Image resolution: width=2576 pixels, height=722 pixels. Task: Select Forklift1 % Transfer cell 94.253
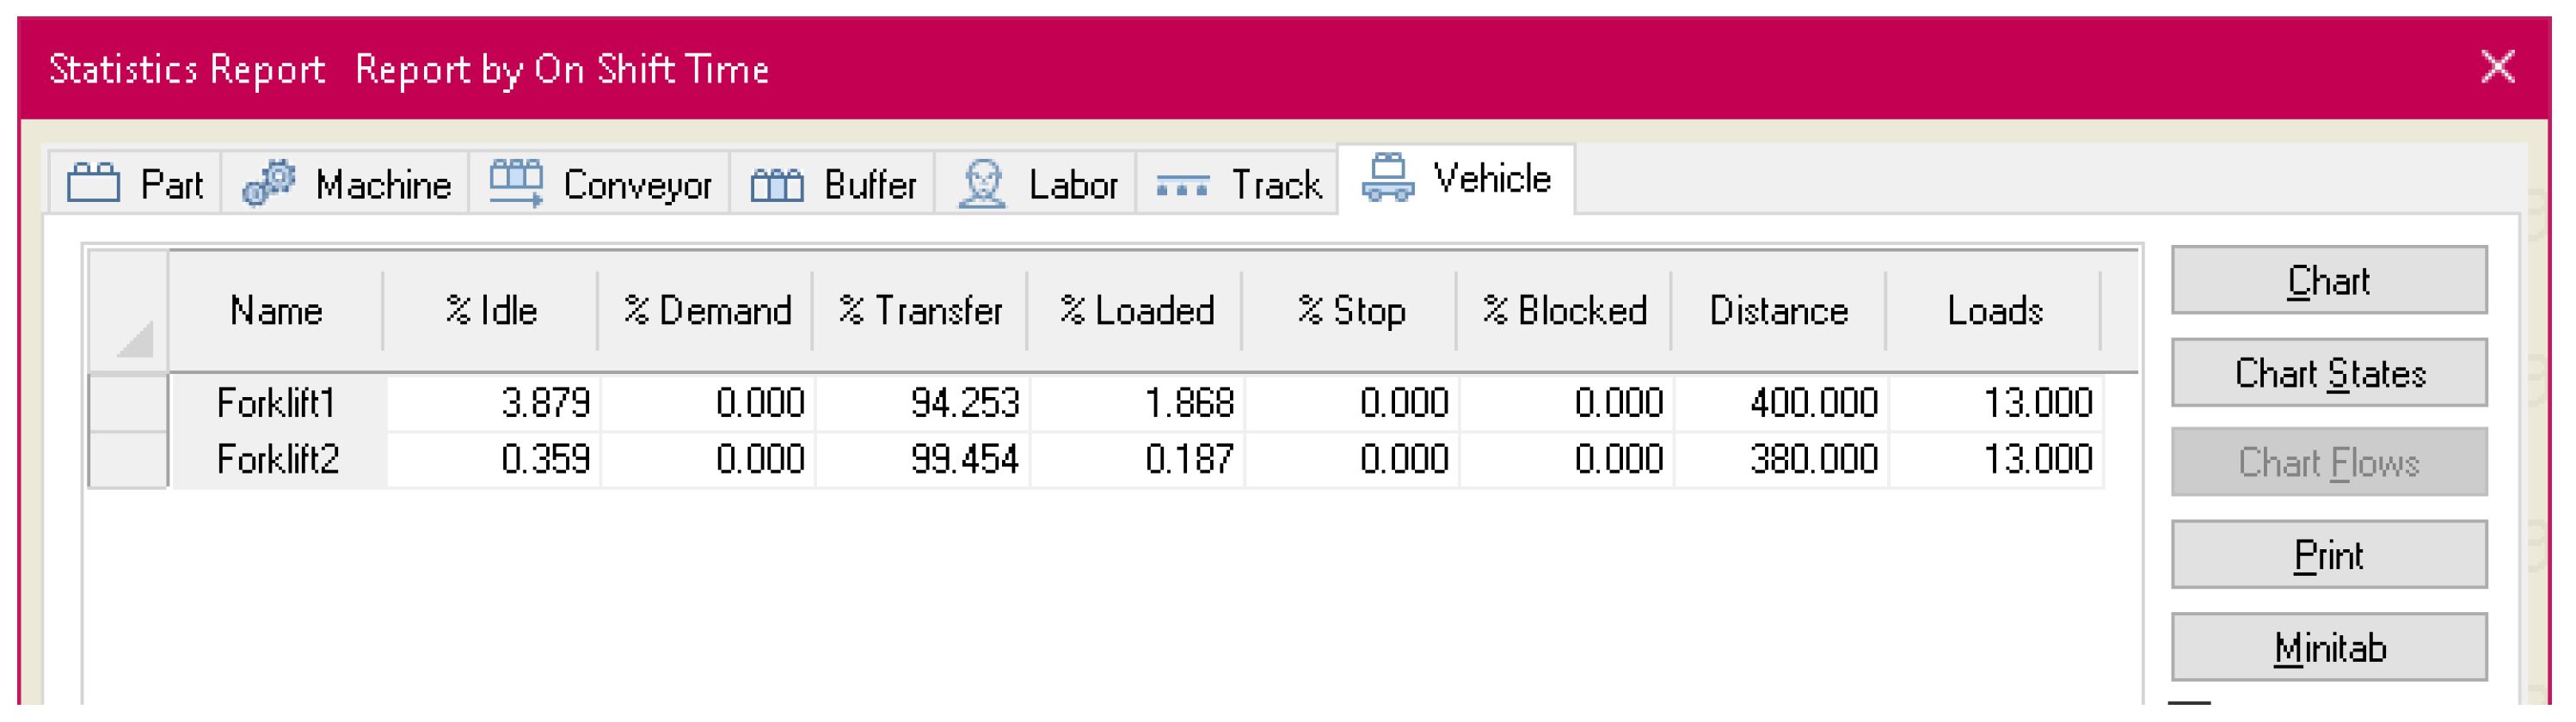tap(923, 403)
